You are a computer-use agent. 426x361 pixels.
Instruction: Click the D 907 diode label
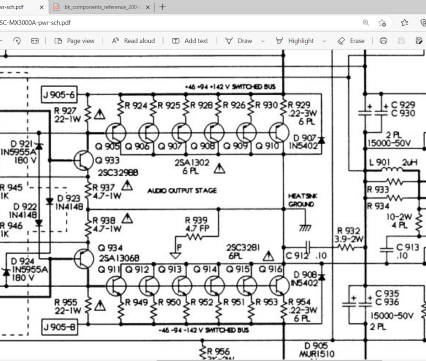click(304, 138)
